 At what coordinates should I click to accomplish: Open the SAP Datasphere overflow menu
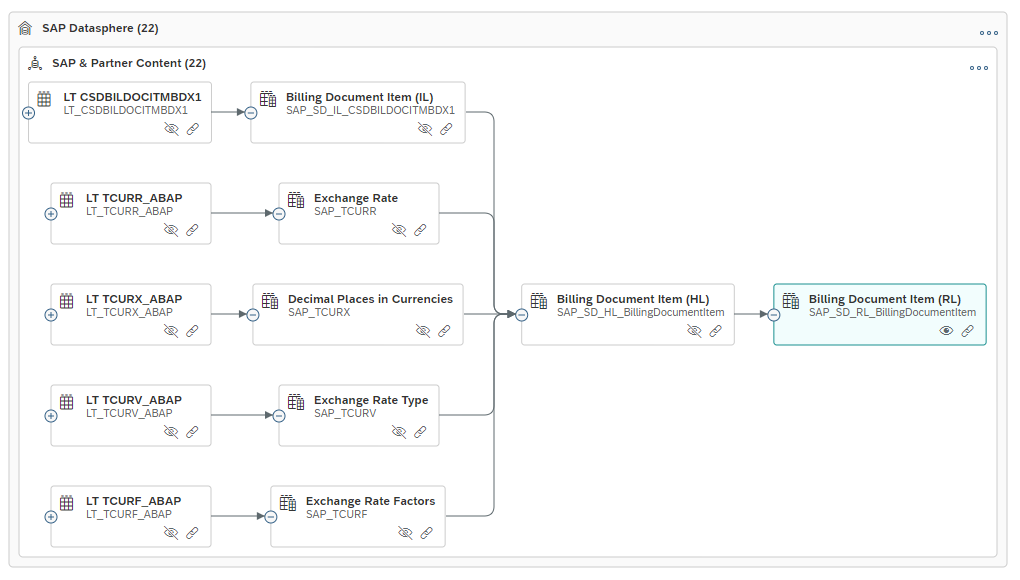[988, 32]
